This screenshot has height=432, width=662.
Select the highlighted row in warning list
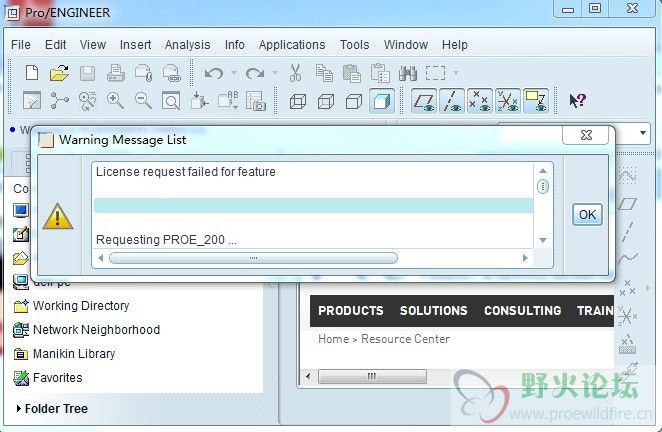tap(313, 206)
